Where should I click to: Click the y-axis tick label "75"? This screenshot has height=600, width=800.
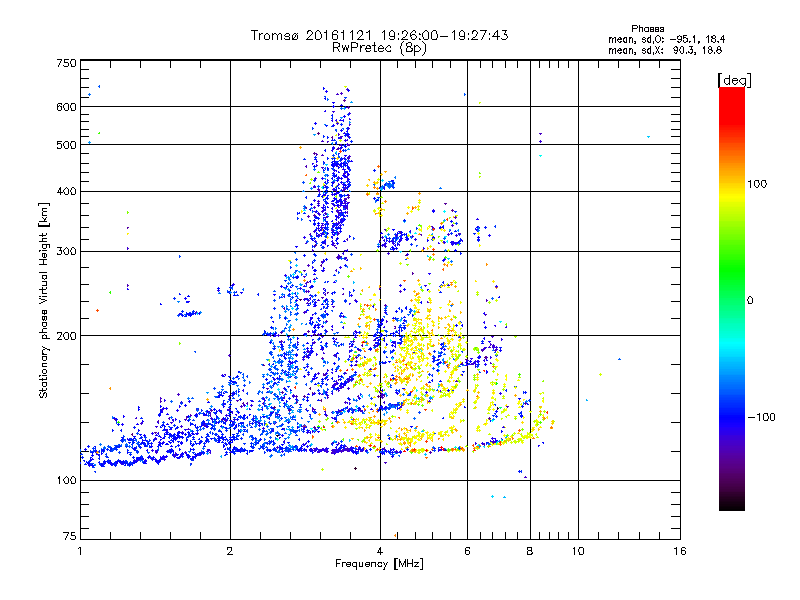pos(70,536)
